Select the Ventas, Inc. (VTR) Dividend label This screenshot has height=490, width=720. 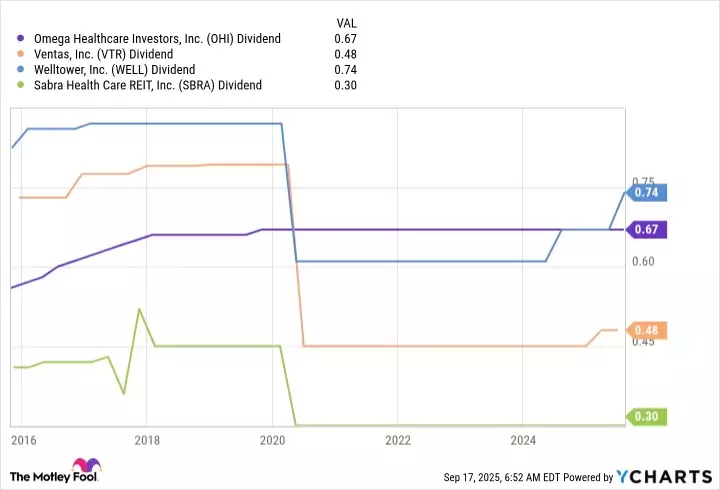tap(103, 54)
